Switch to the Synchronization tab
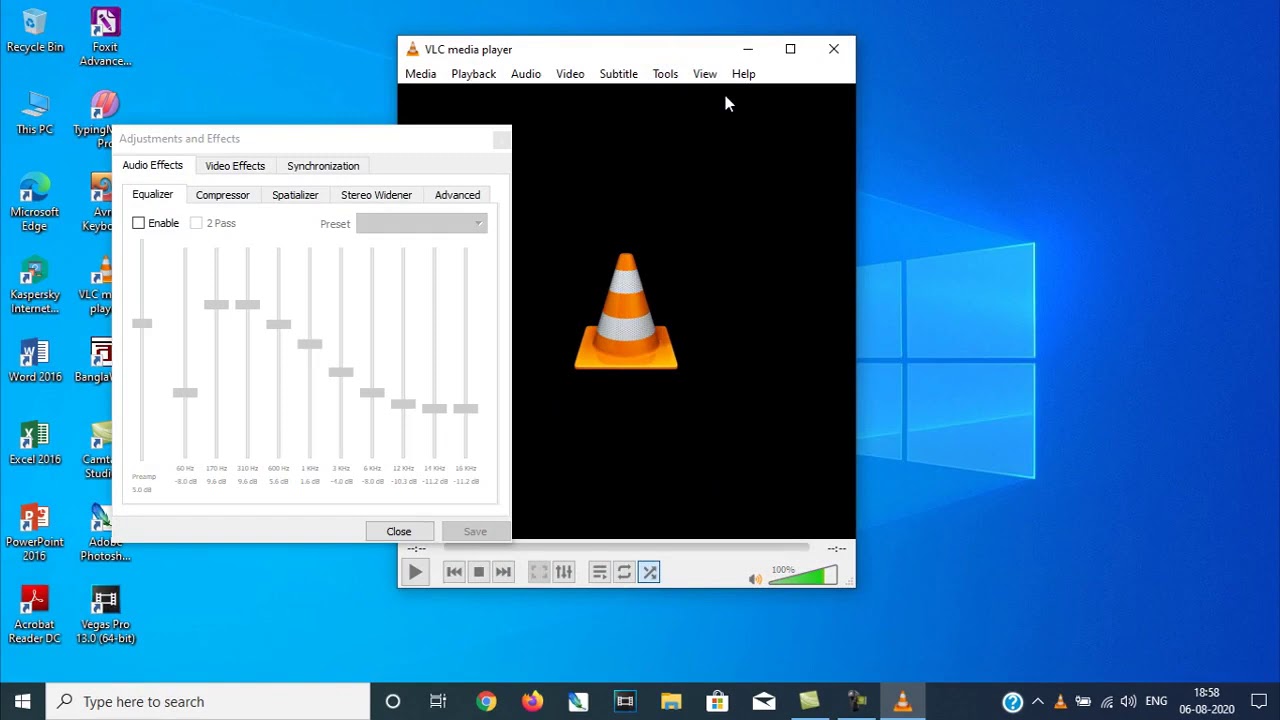The width and height of the screenshot is (1280, 720). coord(323,166)
